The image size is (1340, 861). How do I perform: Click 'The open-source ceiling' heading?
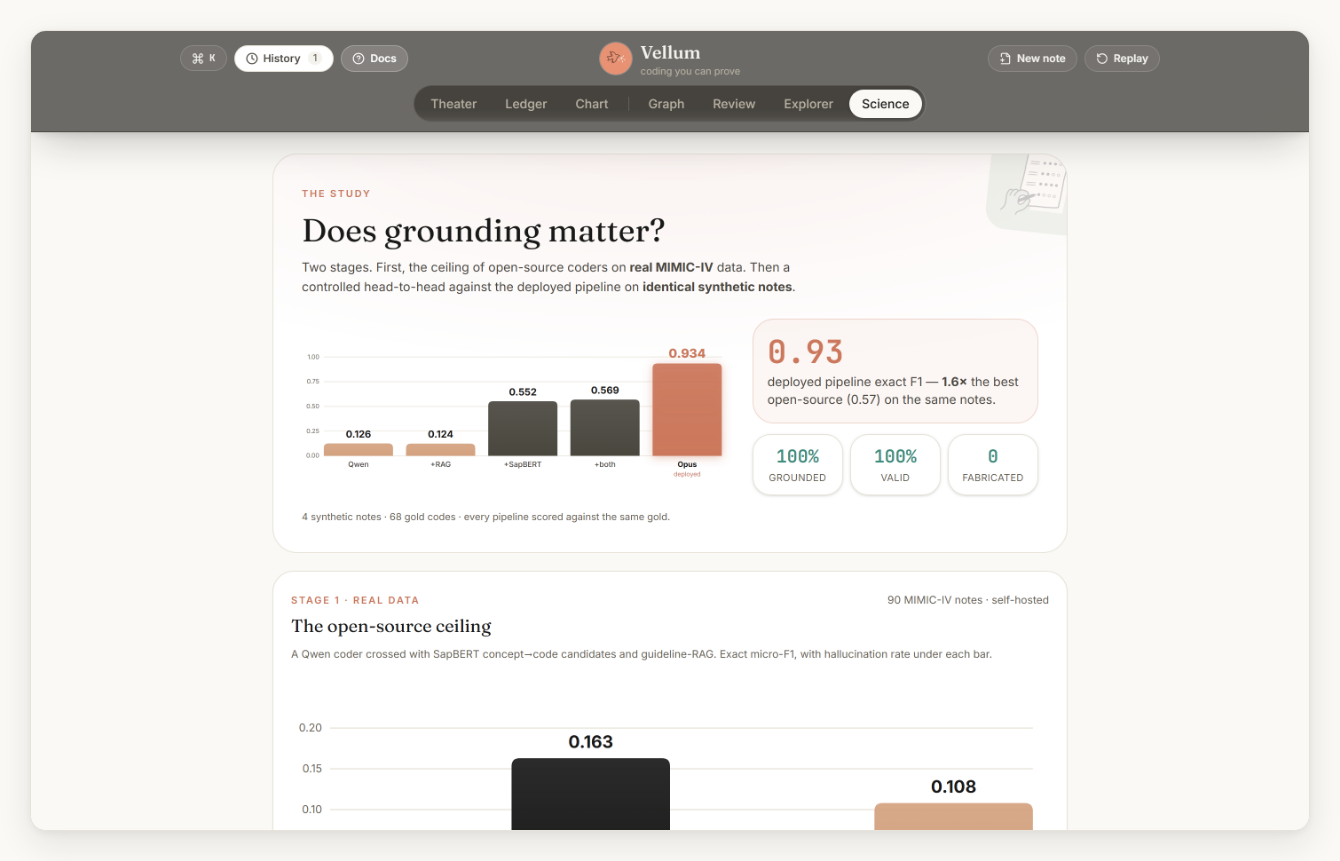(x=391, y=626)
